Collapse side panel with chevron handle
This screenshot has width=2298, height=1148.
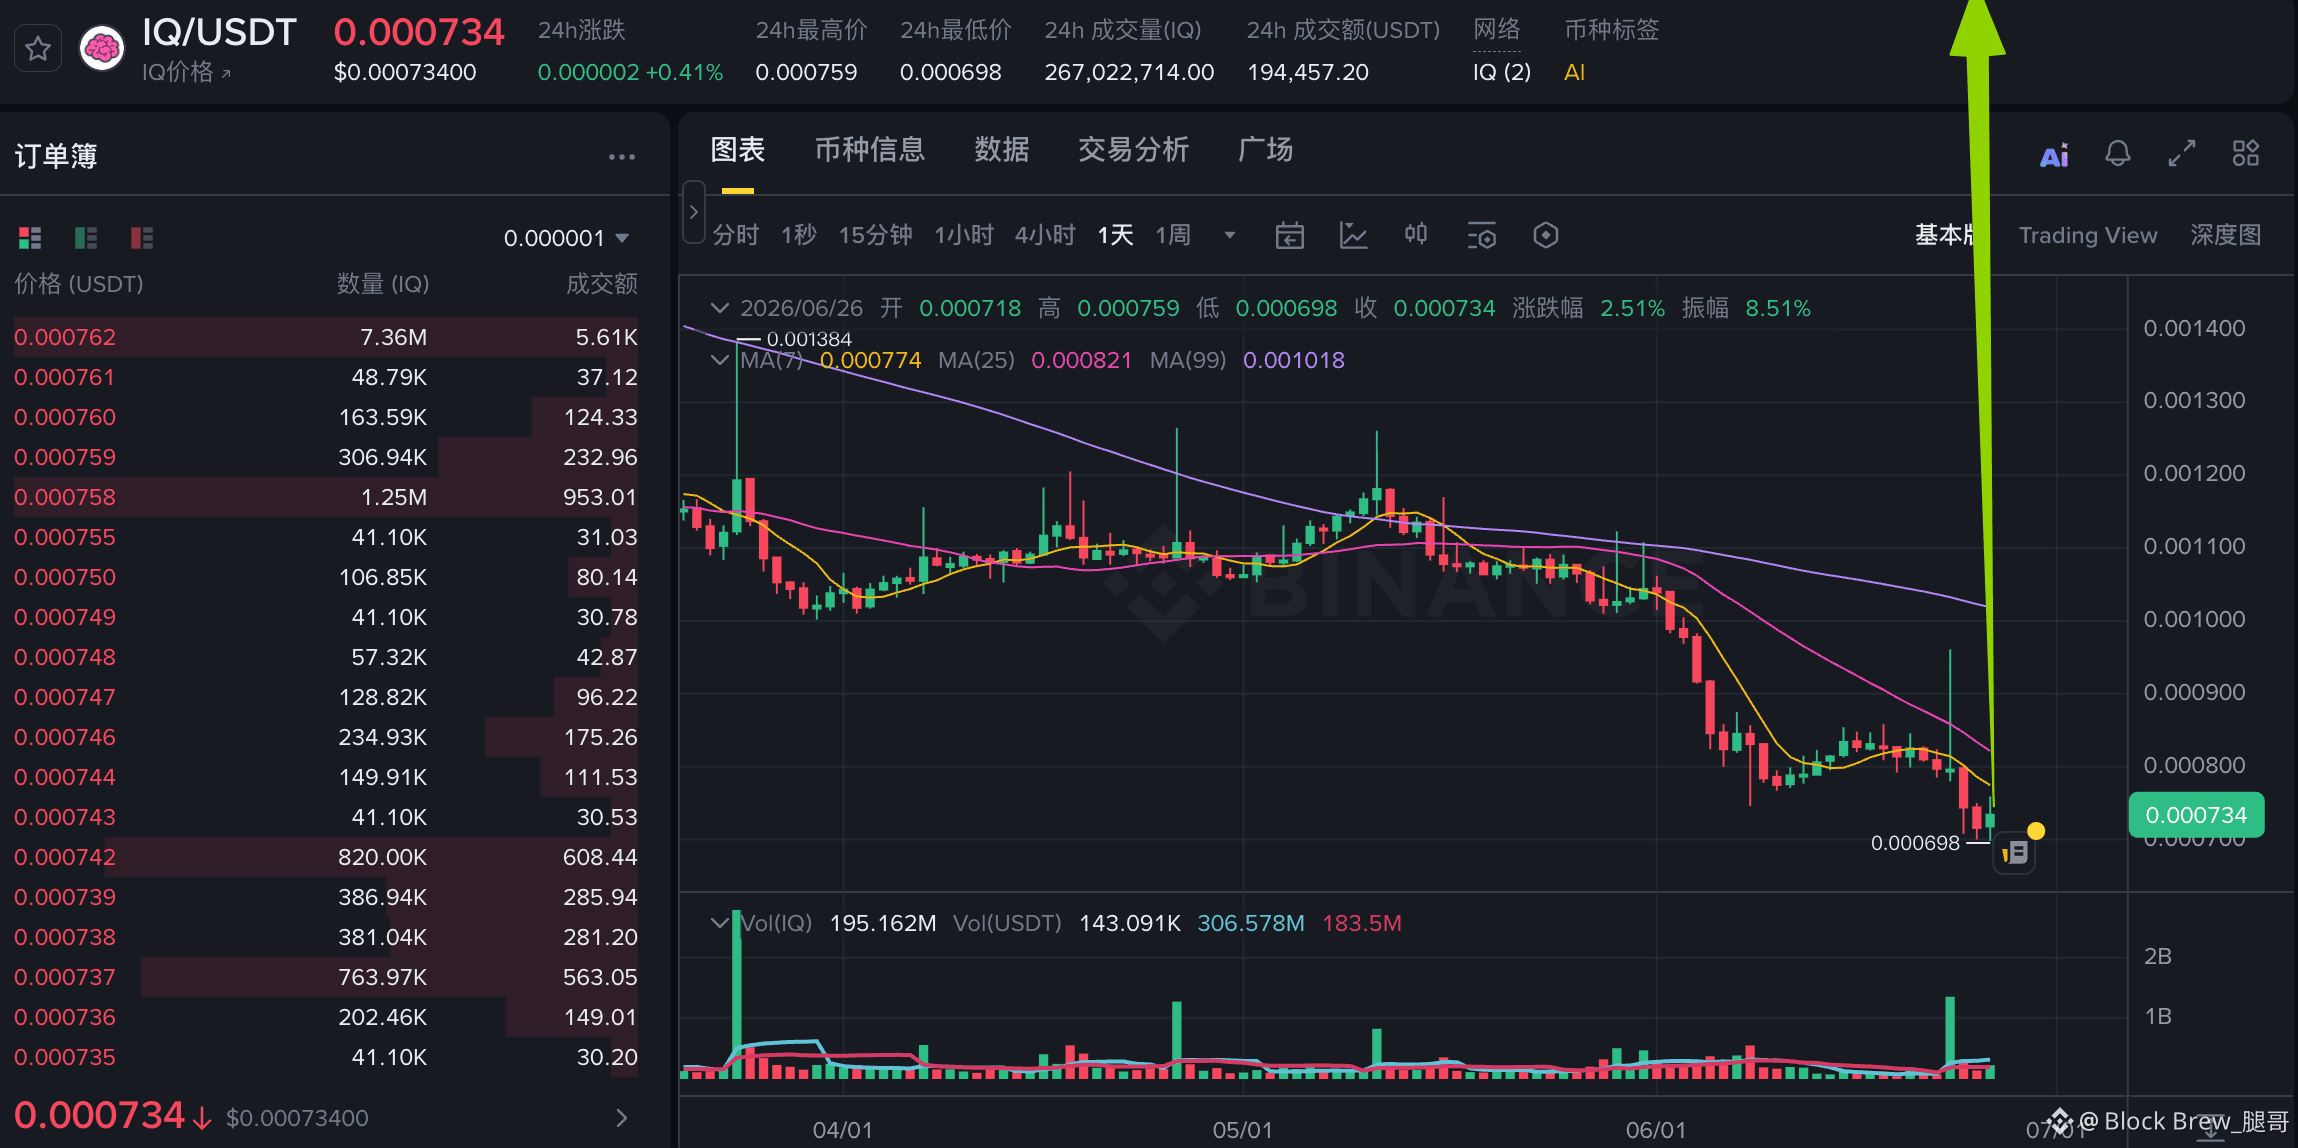(694, 212)
